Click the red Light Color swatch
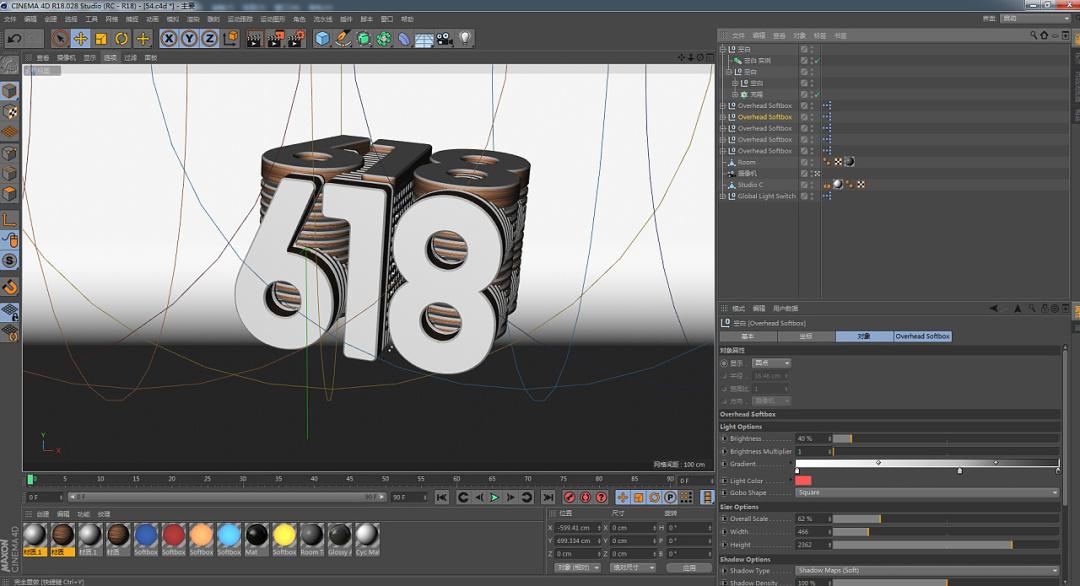This screenshot has width=1080, height=586. tap(803, 481)
